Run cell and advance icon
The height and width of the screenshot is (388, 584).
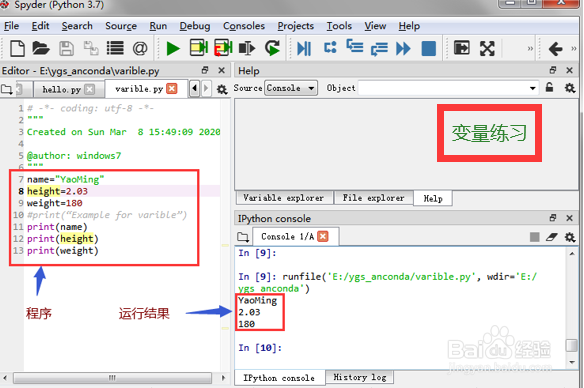click(223, 48)
